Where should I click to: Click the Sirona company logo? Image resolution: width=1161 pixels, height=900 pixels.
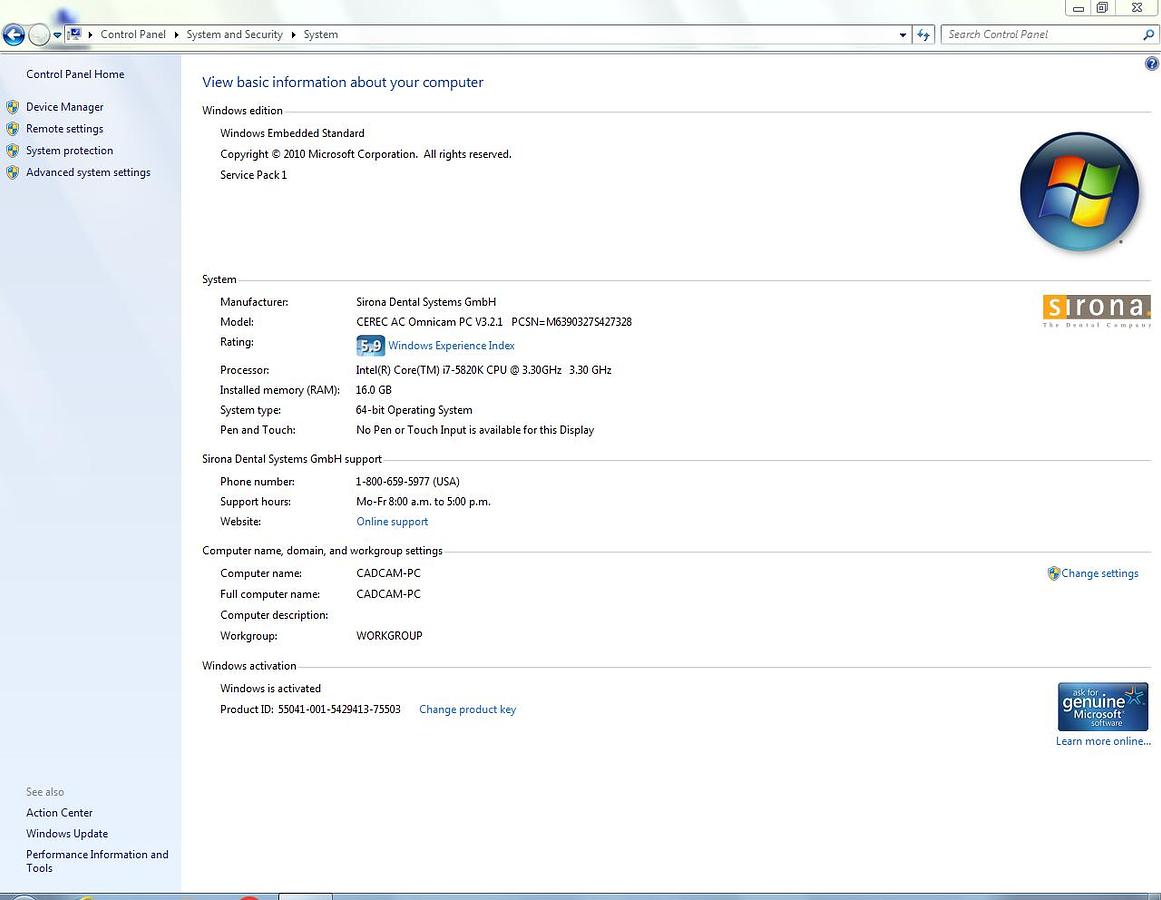(1096, 309)
